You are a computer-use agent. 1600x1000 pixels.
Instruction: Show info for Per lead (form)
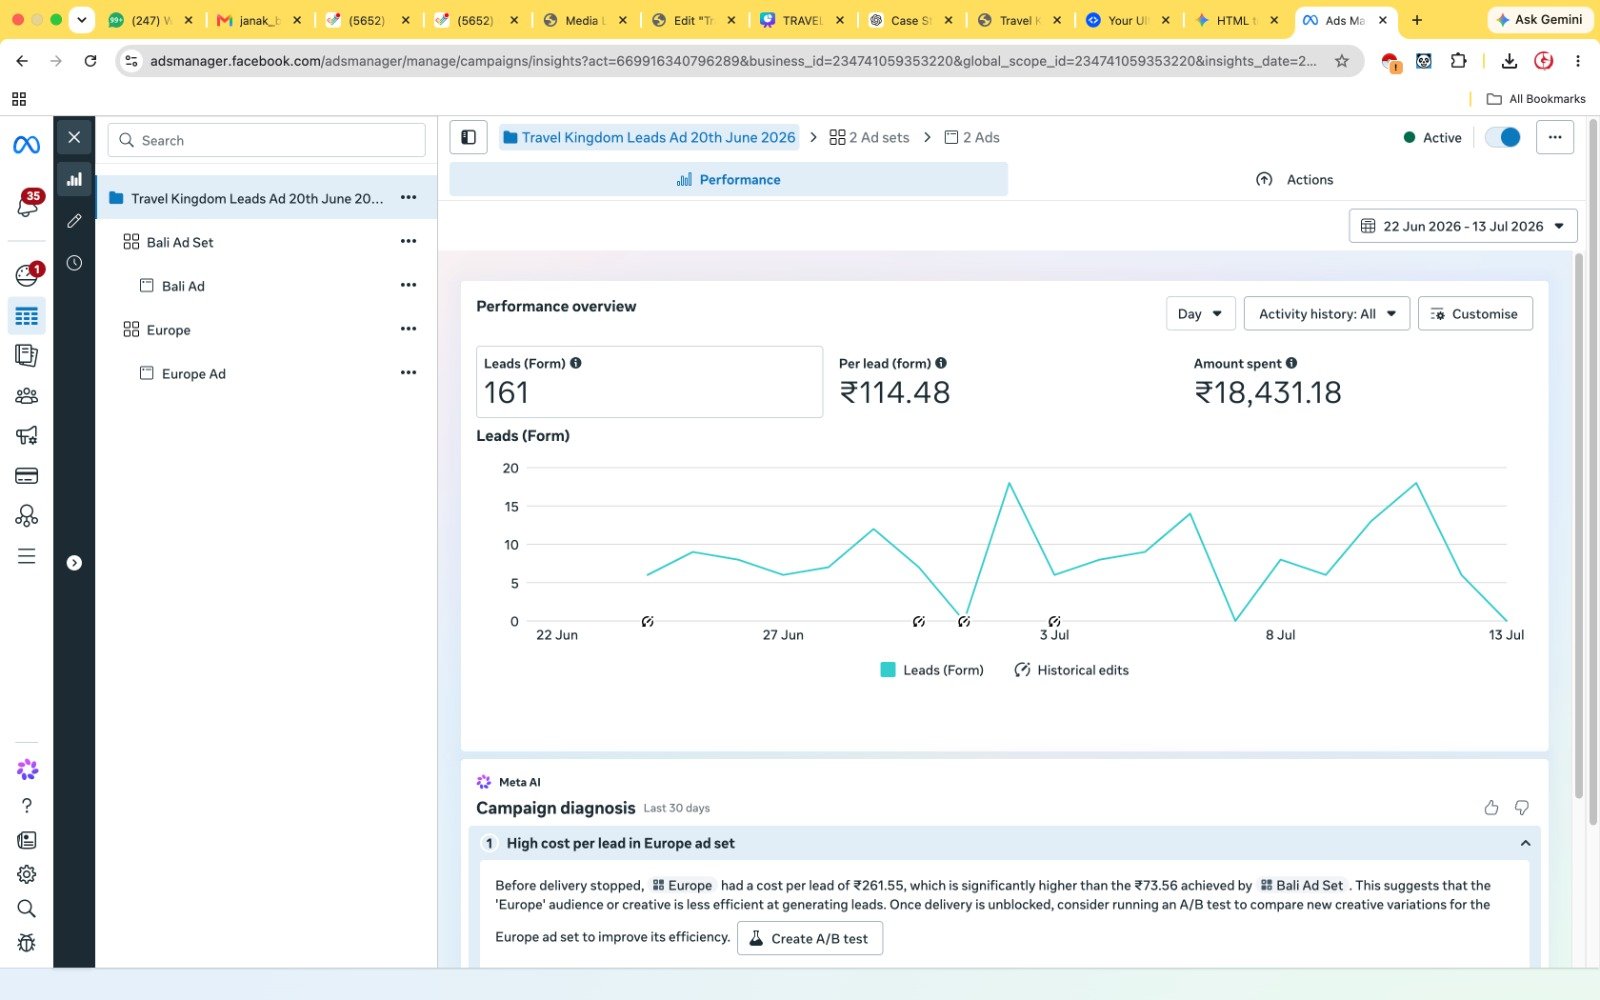click(x=941, y=363)
